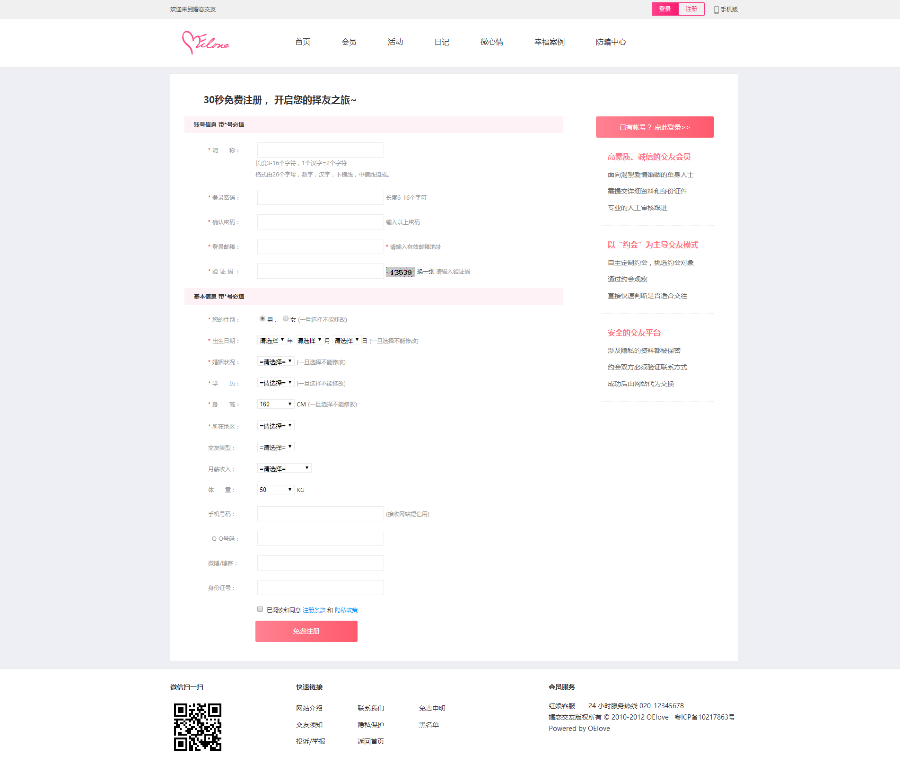This screenshot has width=900, height=764.
Task: Open the marital status dropdown
Action: pos(276,362)
